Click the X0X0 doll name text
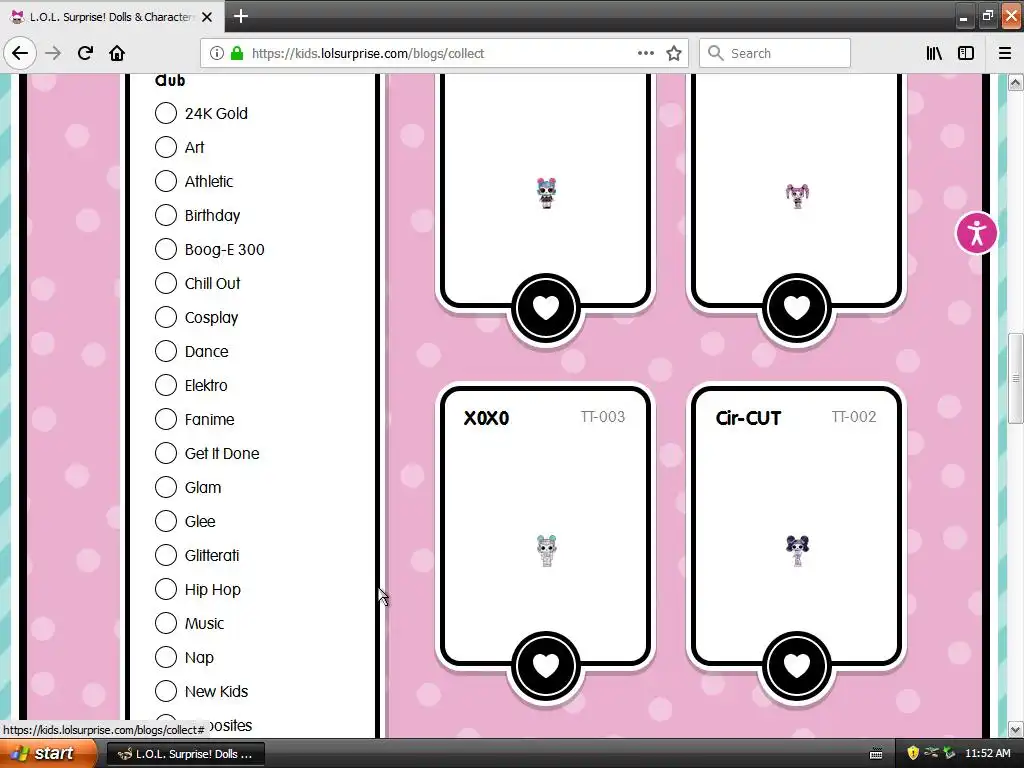 tap(486, 418)
